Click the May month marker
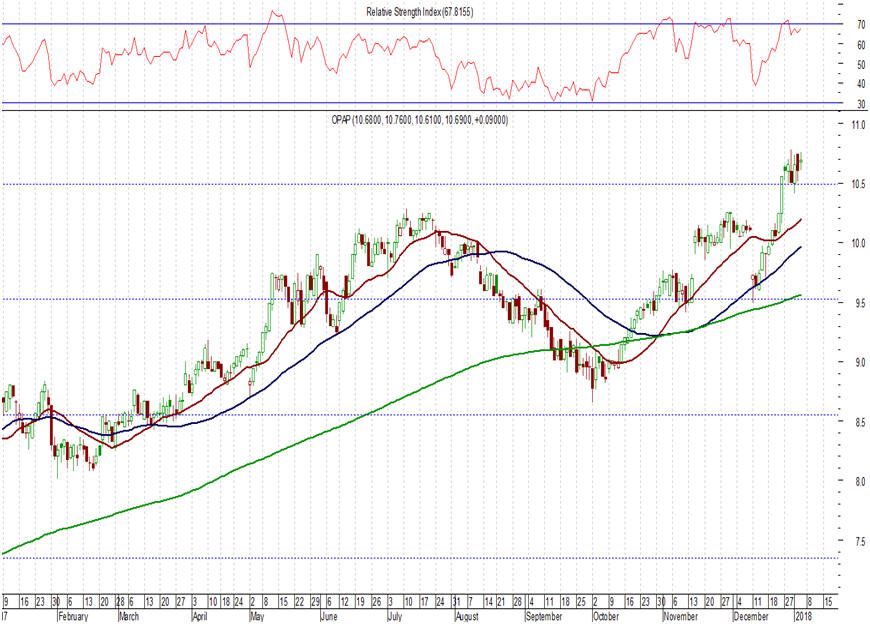This screenshot has height=624, width=870. 257,616
